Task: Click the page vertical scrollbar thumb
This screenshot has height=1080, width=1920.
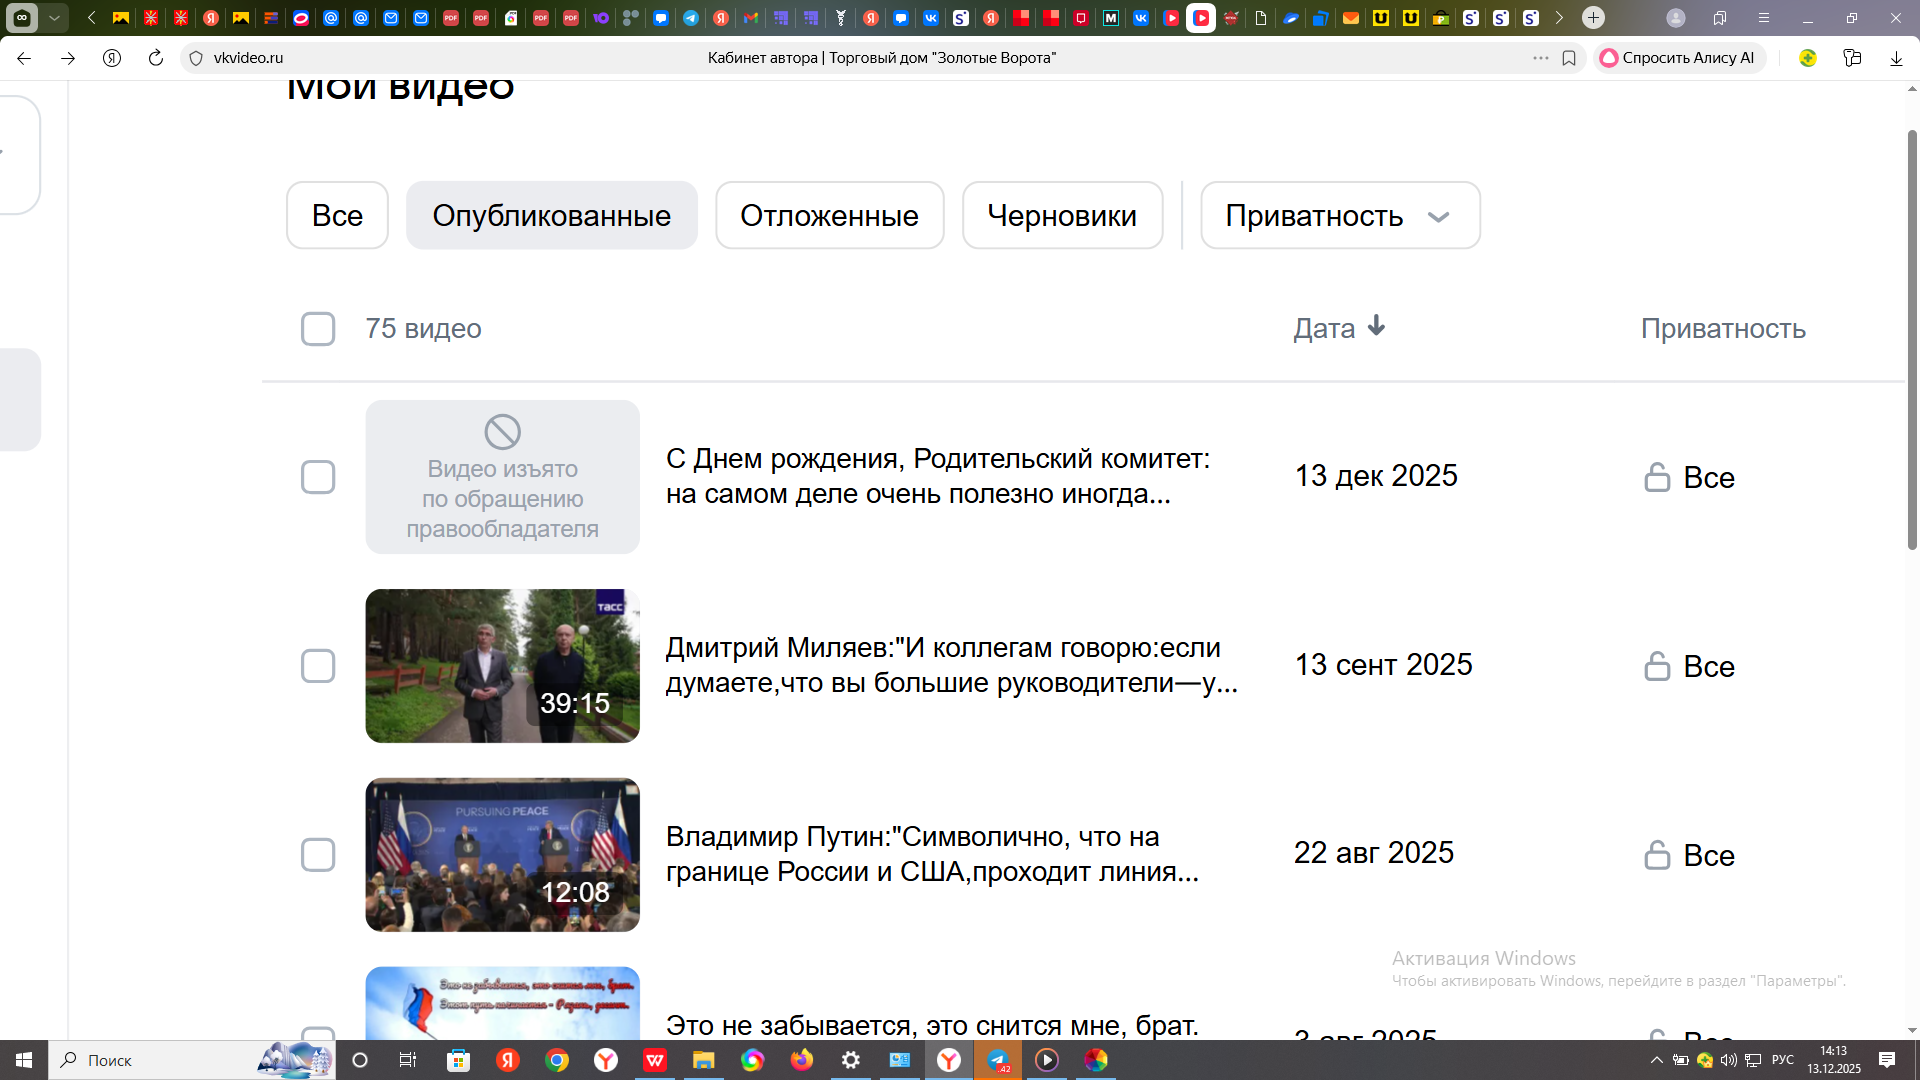Action: (1911, 340)
